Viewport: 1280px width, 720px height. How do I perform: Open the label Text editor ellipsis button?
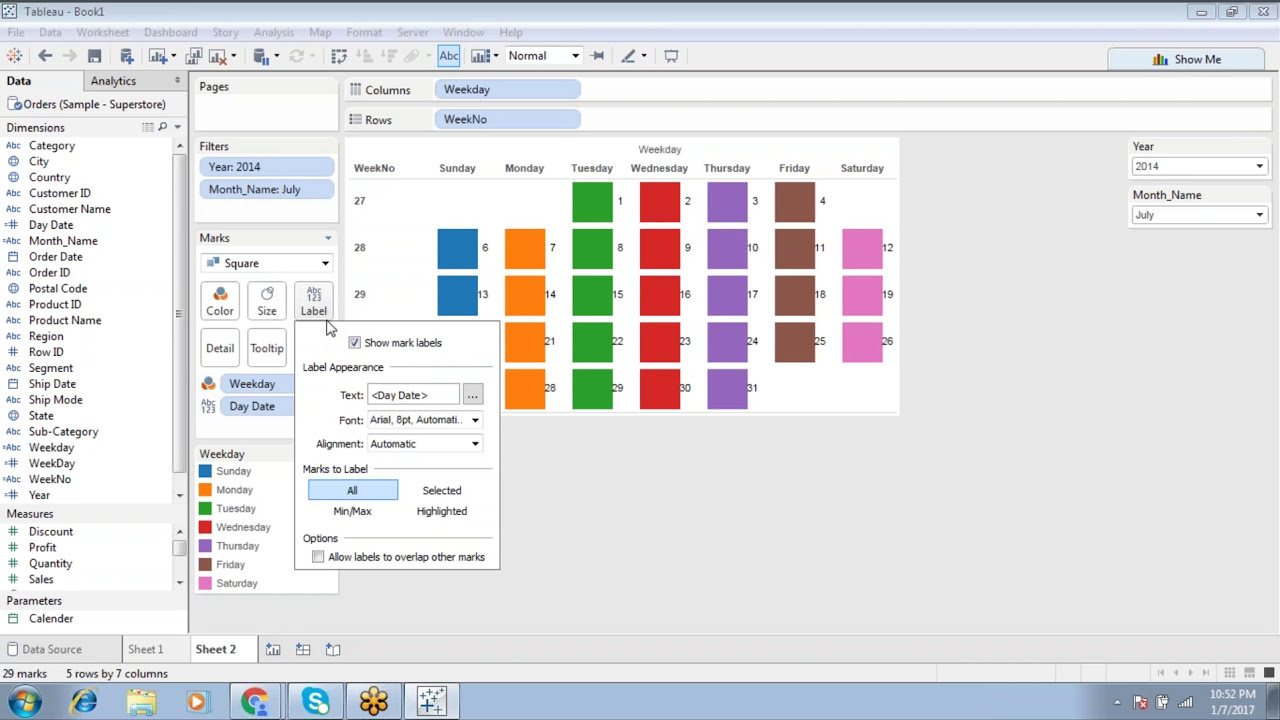(472, 395)
